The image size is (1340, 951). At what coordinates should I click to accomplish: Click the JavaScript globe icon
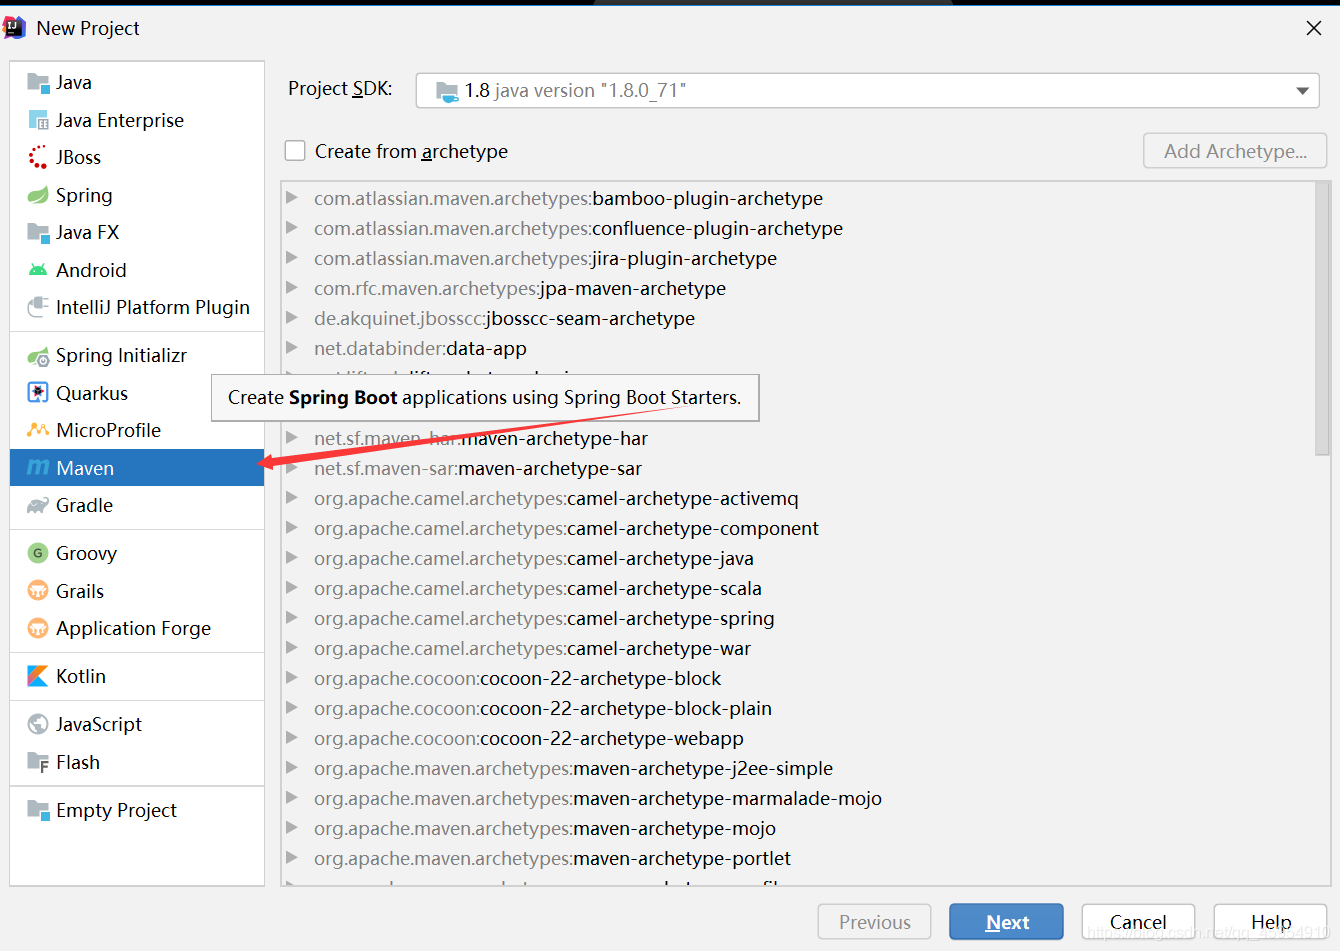click(38, 725)
